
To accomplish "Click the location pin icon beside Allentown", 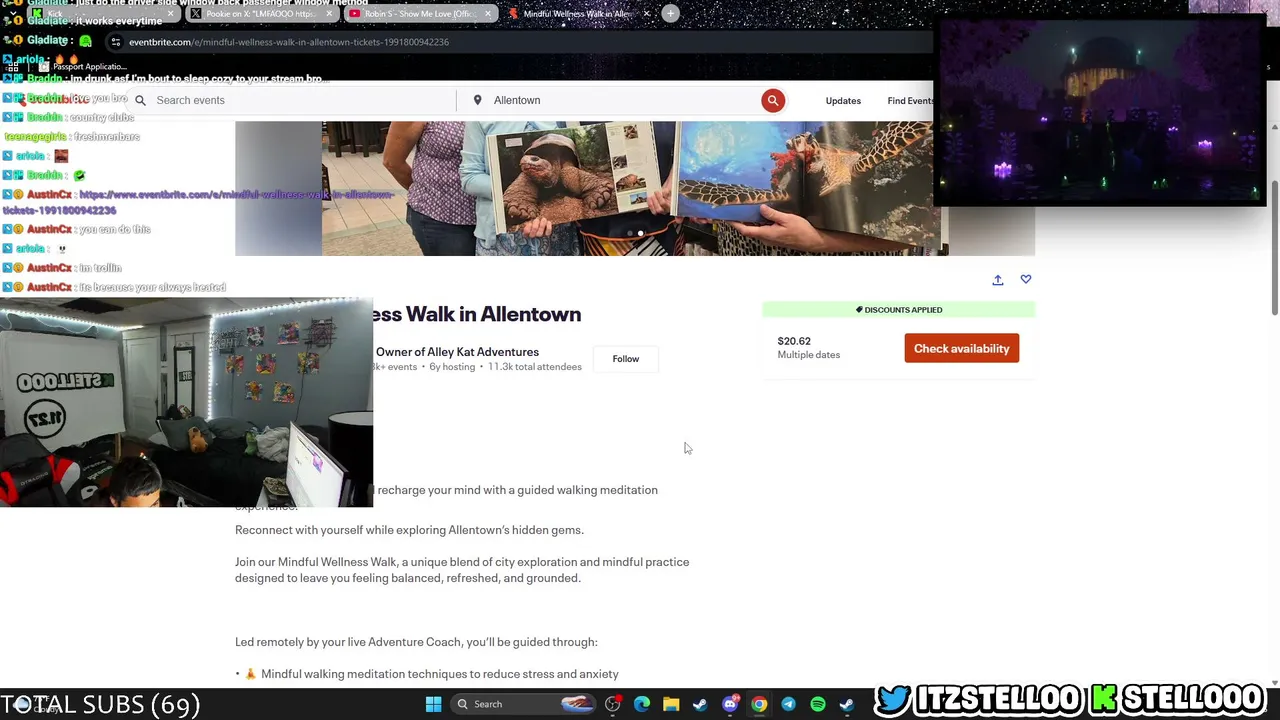I will point(477,100).
